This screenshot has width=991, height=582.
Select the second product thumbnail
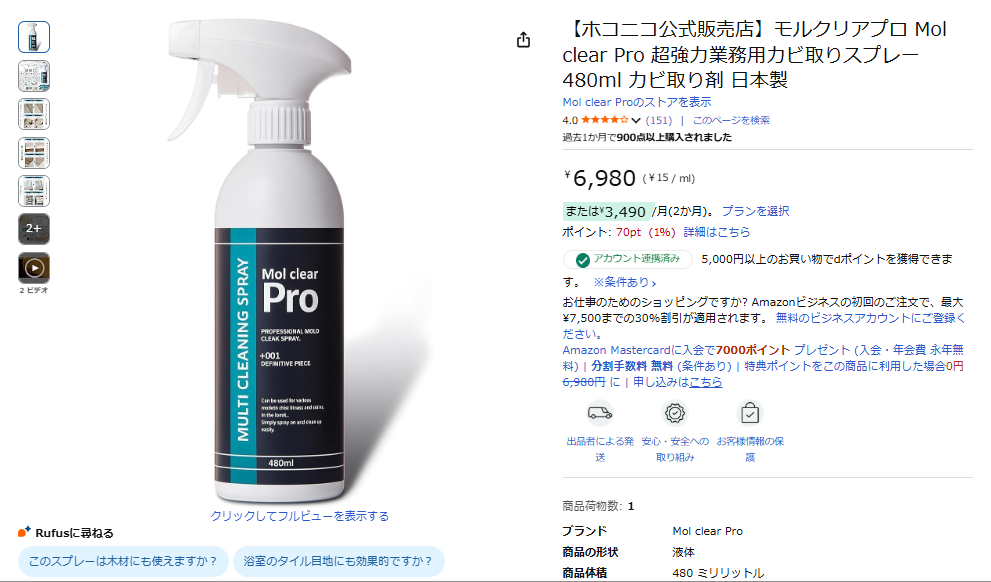[34, 76]
